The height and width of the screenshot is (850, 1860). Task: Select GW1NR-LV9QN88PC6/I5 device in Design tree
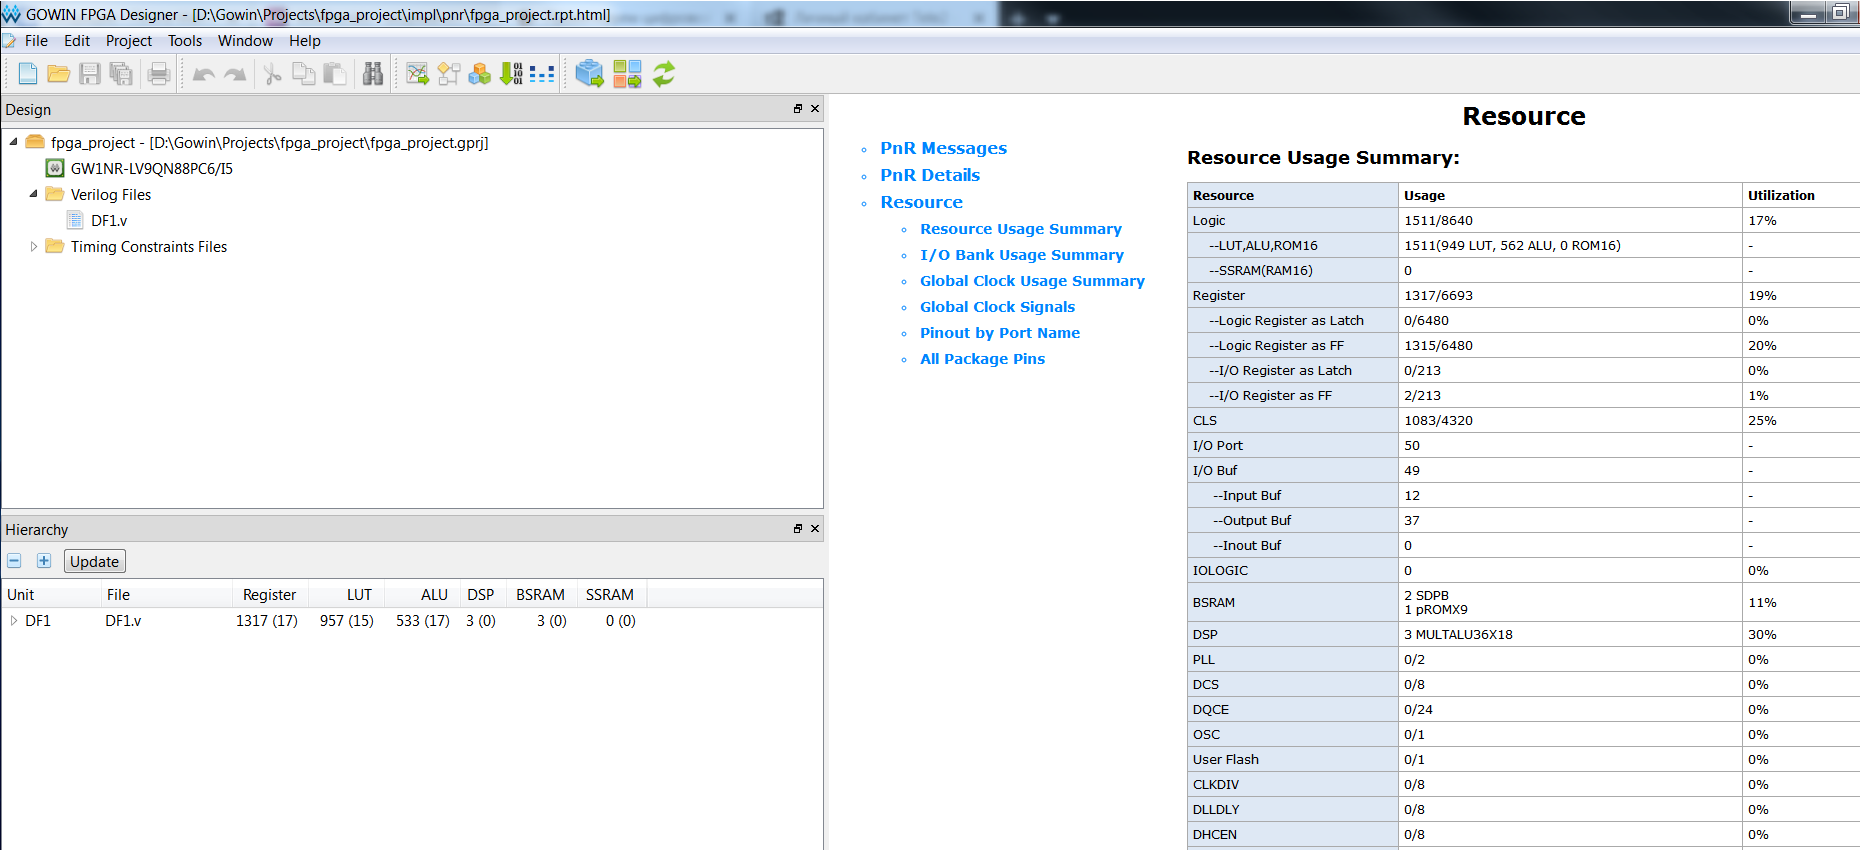point(151,168)
